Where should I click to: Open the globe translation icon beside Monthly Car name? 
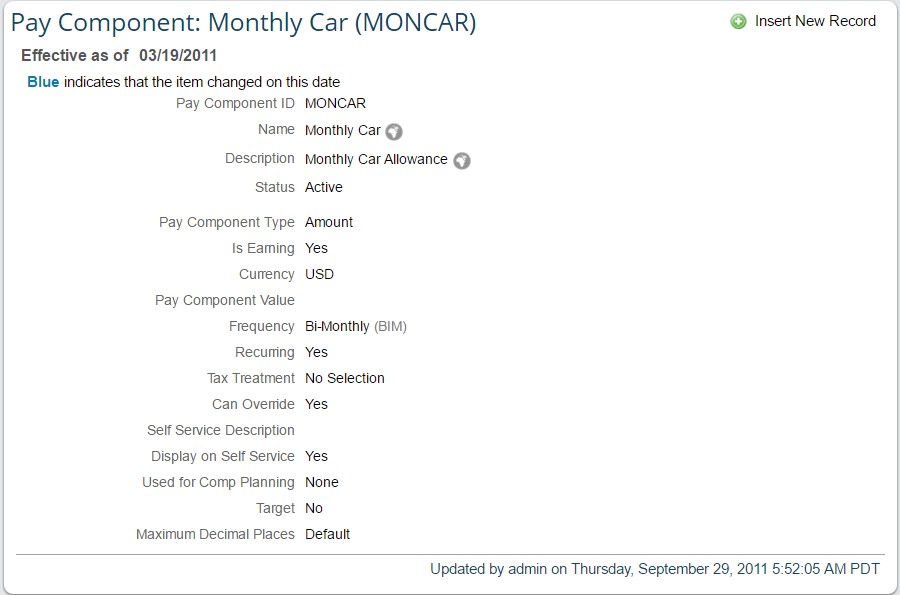[x=394, y=132]
